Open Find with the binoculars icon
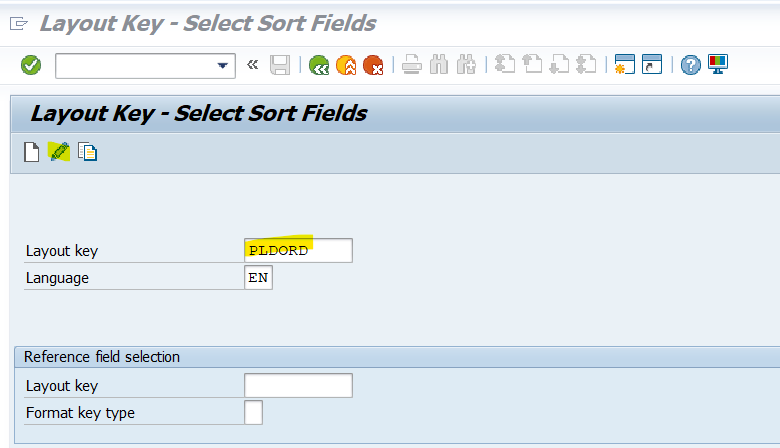Viewport: 780px width, 448px height. tap(439, 65)
